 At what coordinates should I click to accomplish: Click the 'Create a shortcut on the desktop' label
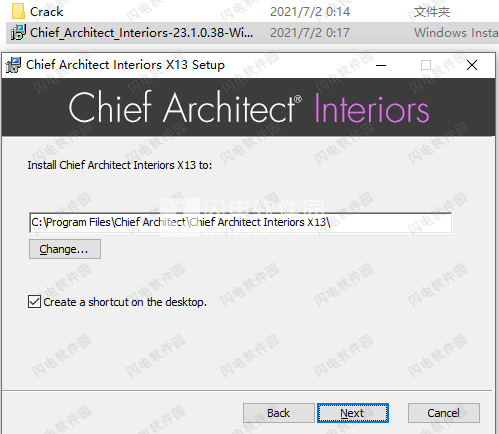click(125, 302)
